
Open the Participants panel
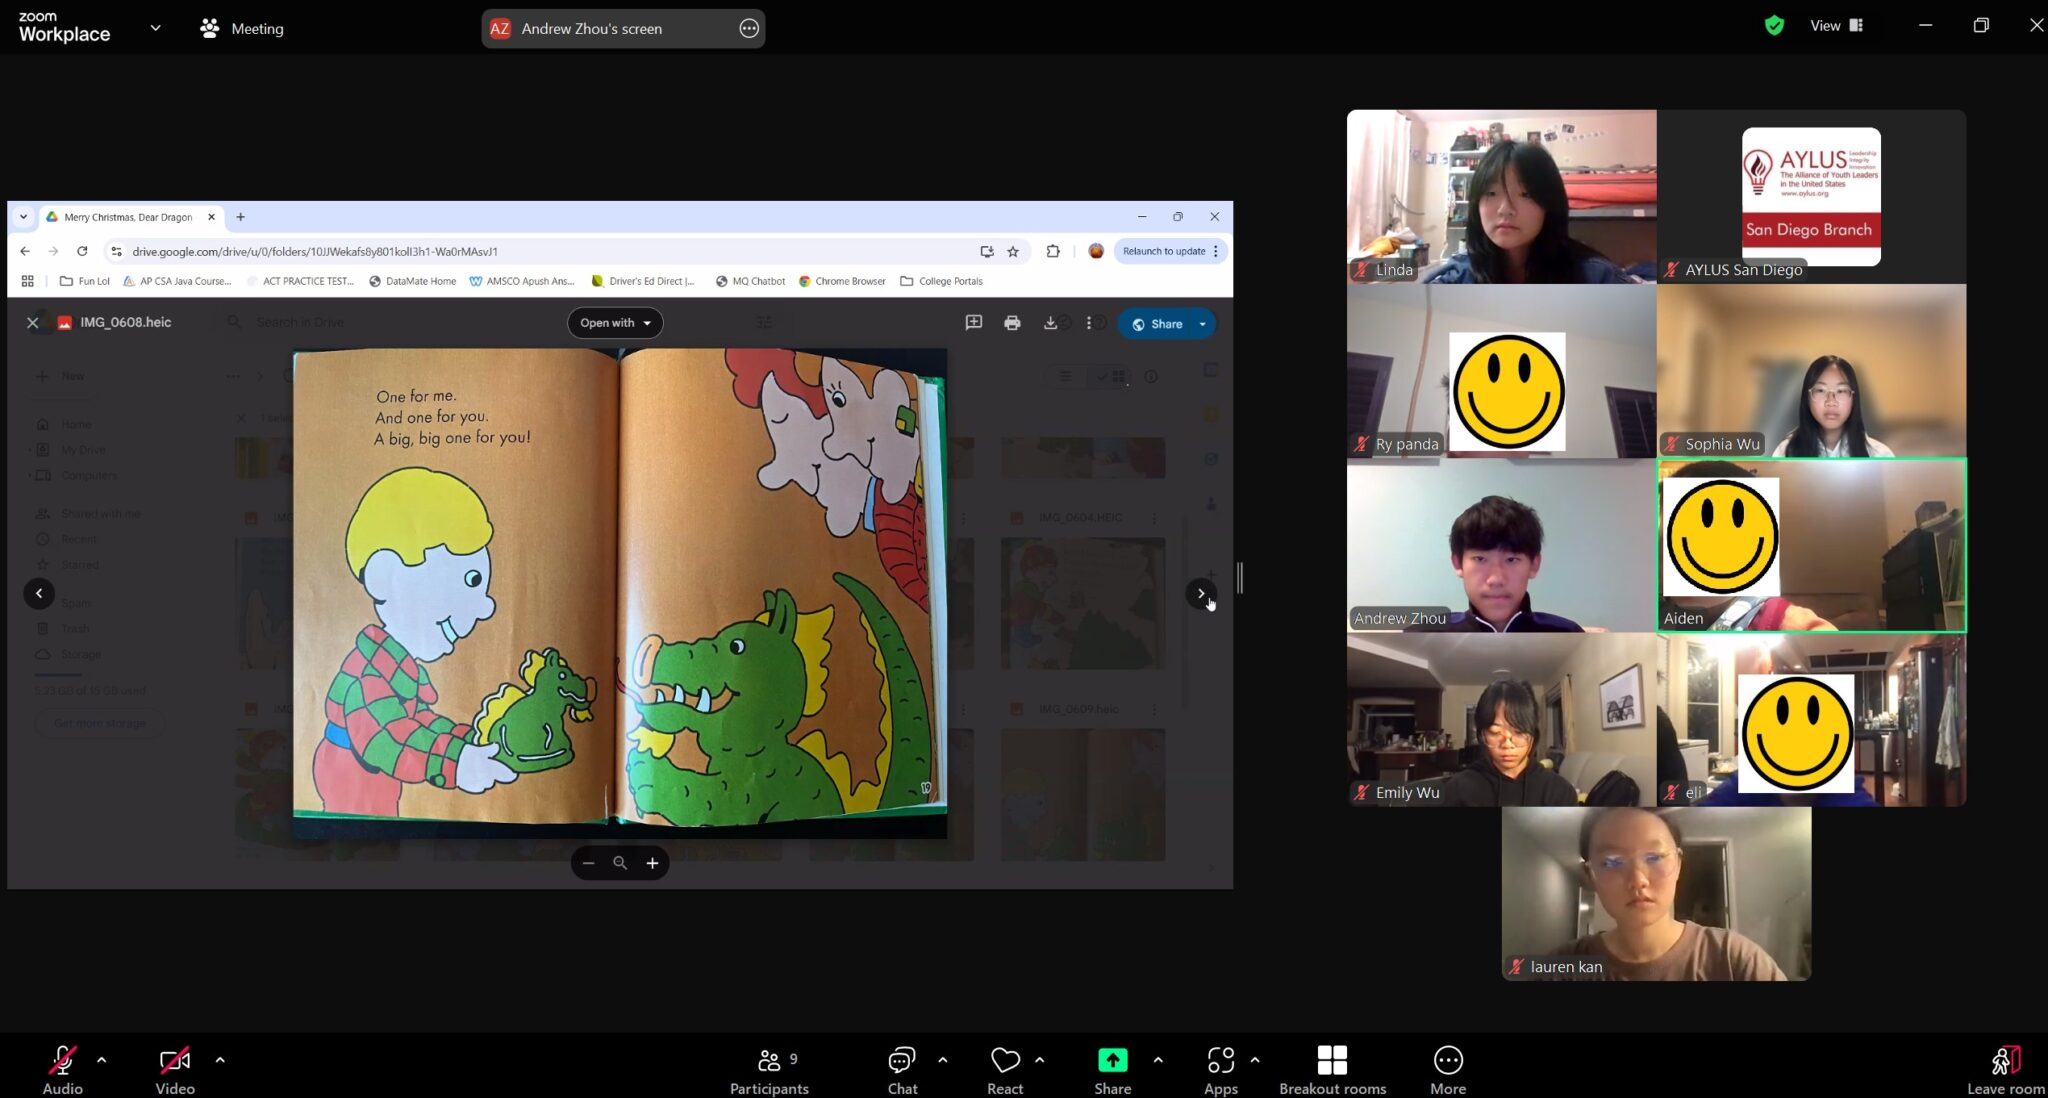(769, 1068)
